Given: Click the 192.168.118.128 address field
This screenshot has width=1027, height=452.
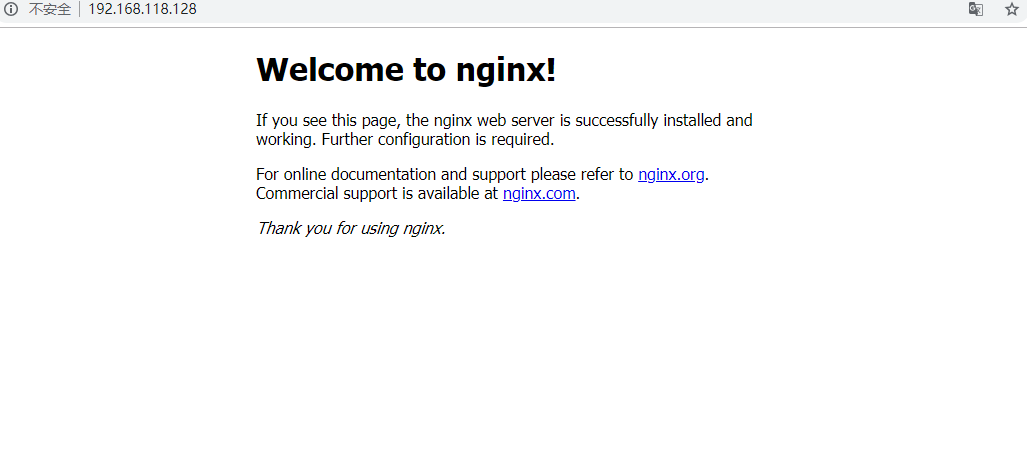Looking at the screenshot, I should pos(142,9).
